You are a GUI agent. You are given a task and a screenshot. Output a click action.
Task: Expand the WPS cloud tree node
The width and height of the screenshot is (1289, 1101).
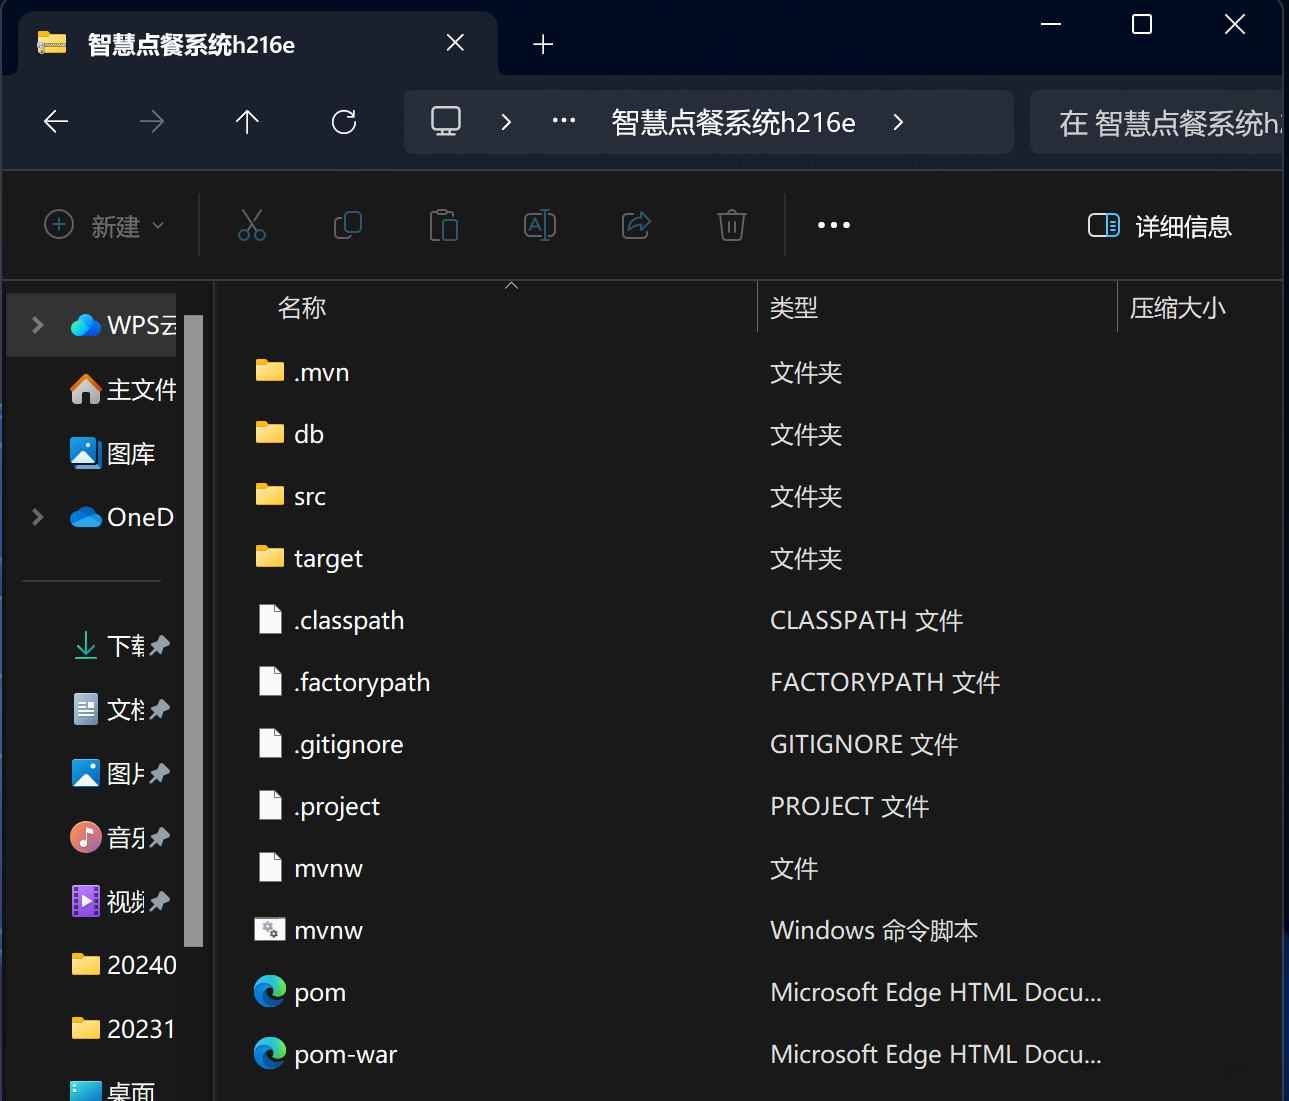coord(38,325)
